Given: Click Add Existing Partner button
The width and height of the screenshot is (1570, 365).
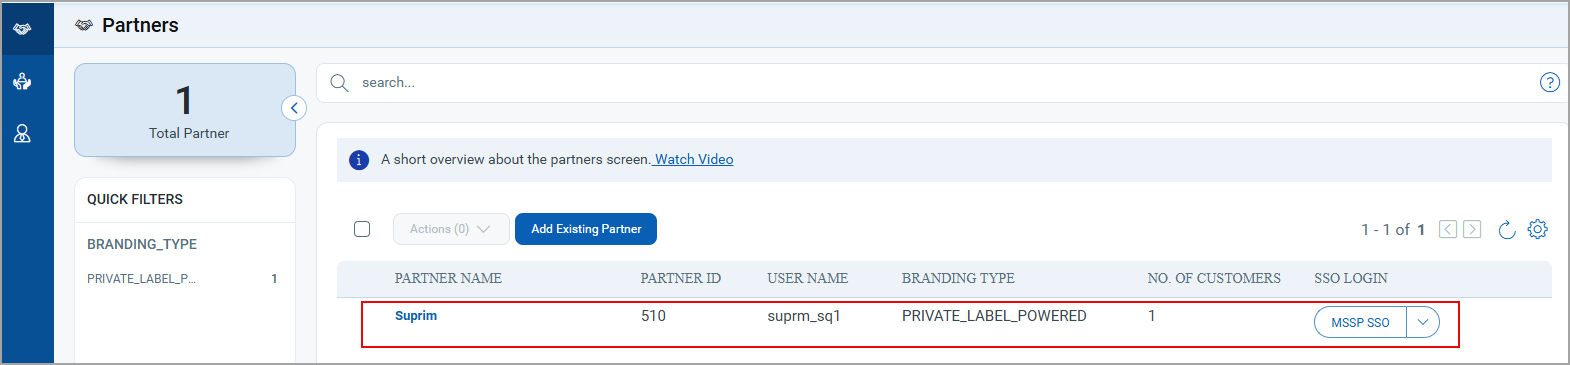Looking at the screenshot, I should (586, 229).
